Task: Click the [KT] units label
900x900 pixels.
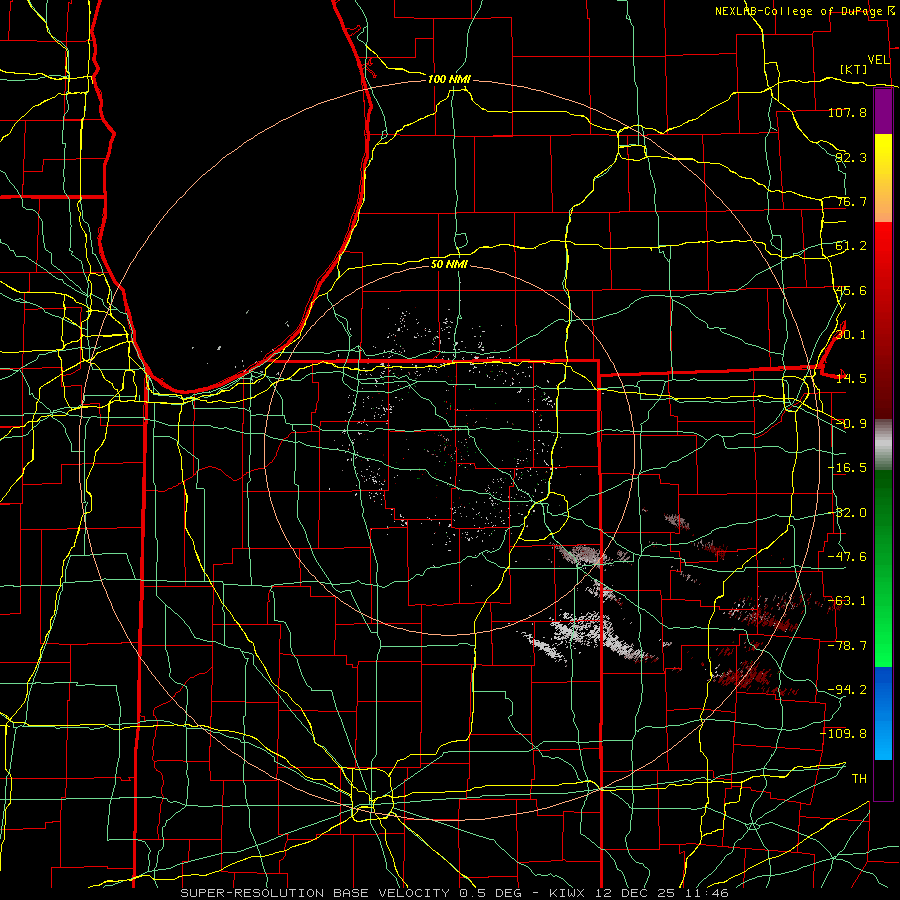Action: point(854,69)
